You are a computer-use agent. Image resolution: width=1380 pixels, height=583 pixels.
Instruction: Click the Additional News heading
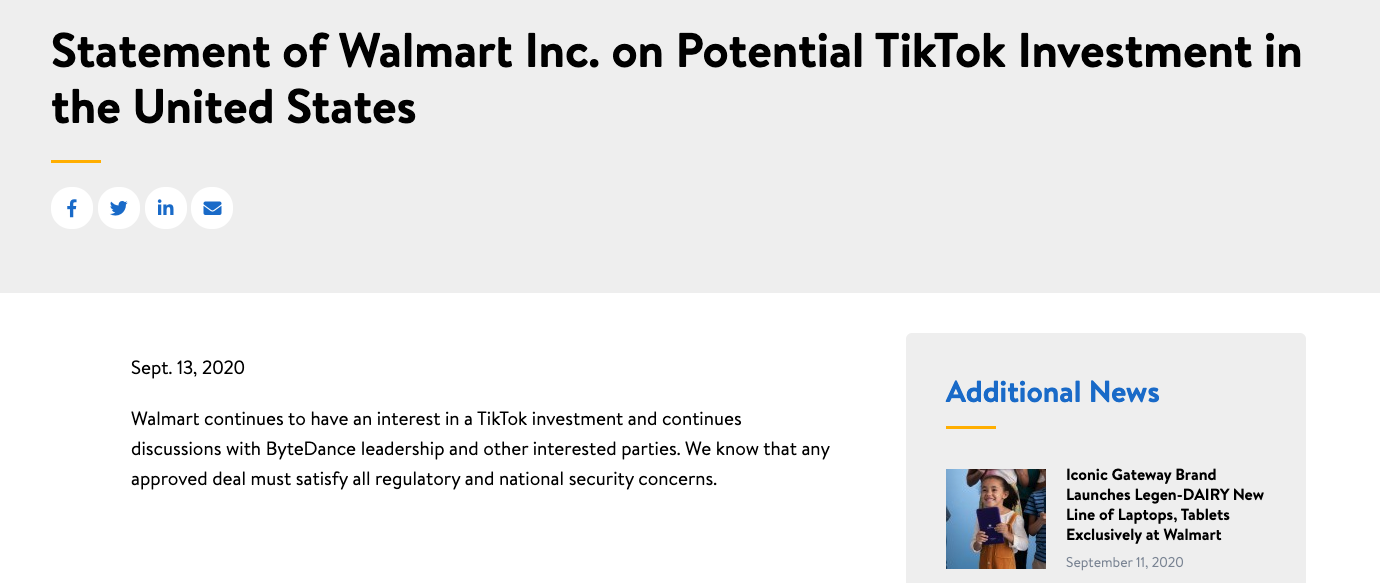(1053, 392)
